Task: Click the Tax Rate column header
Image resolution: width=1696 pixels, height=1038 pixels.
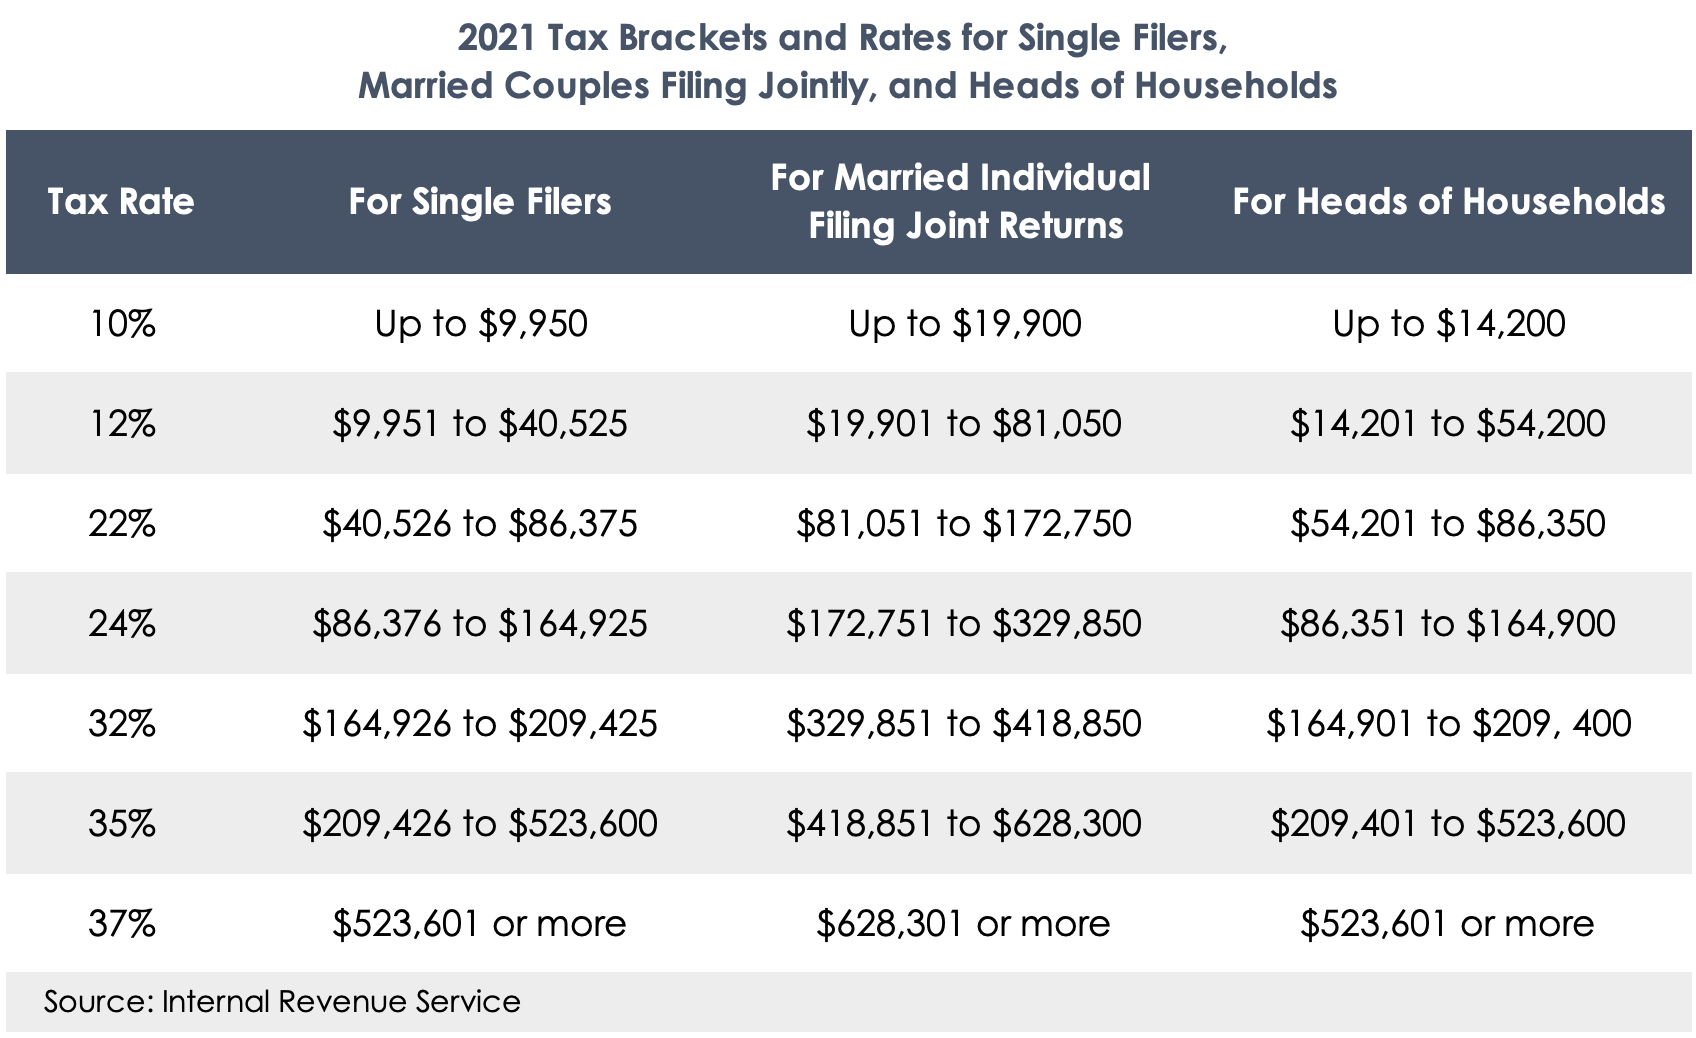Action: (x=121, y=202)
